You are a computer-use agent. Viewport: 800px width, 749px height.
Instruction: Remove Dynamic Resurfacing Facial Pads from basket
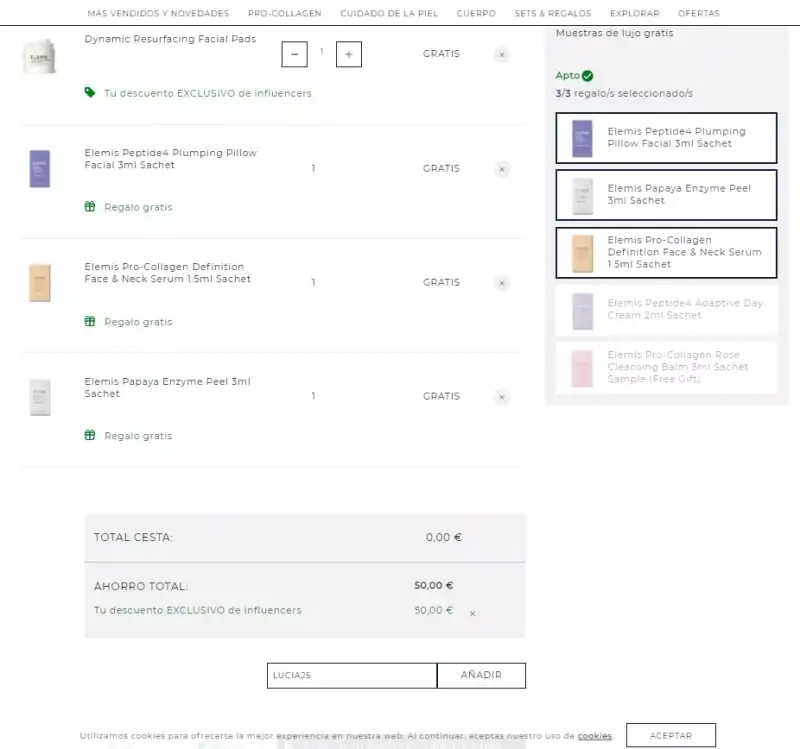[x=502, y=55]
